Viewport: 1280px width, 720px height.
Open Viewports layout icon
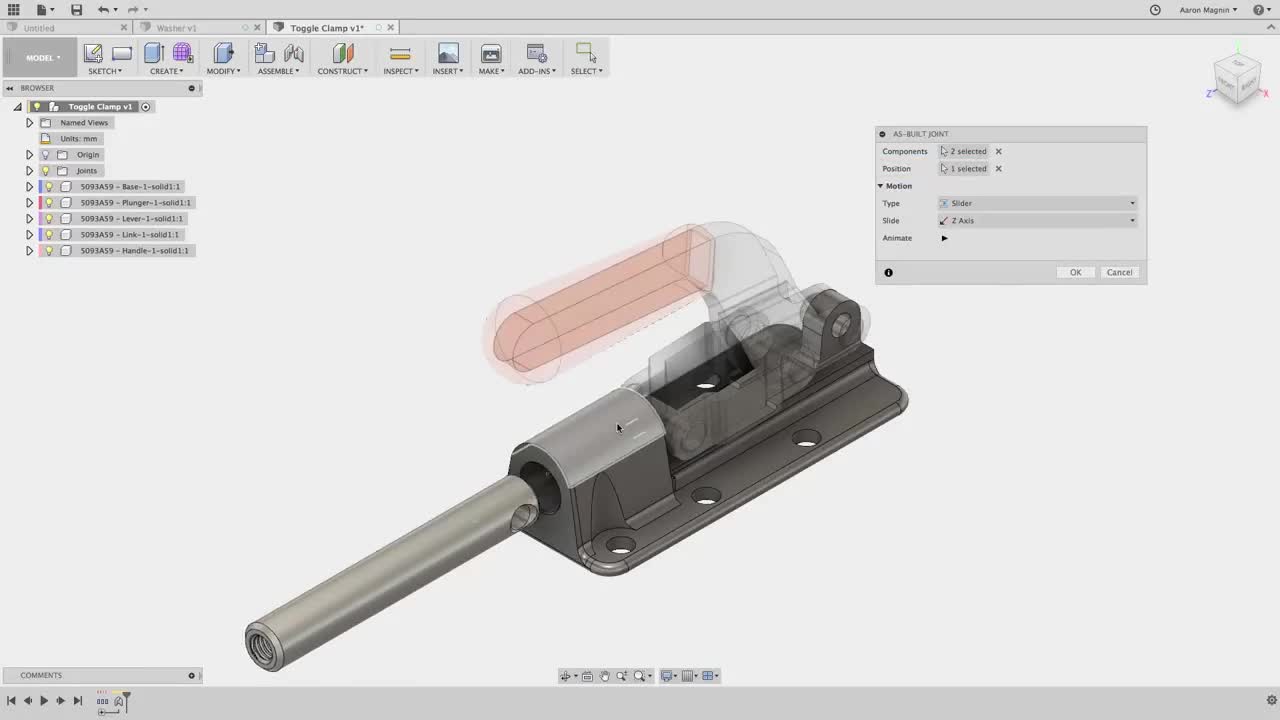tap(708, 676)
